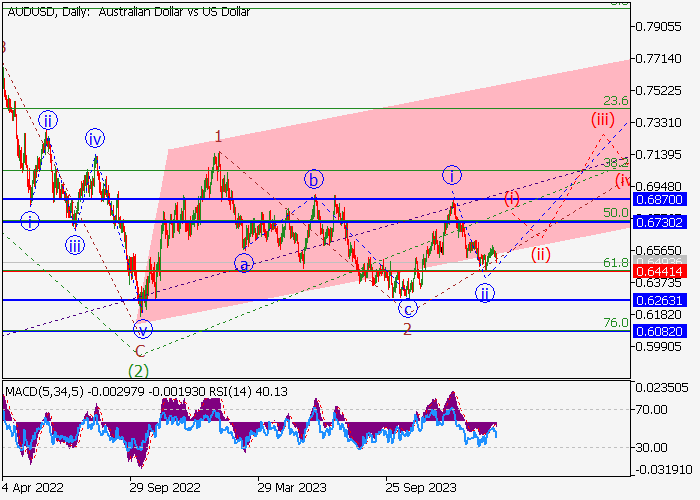Click the red (iii) forecast wave label
This screenshot has height=500, width=700.
[603, 119]
